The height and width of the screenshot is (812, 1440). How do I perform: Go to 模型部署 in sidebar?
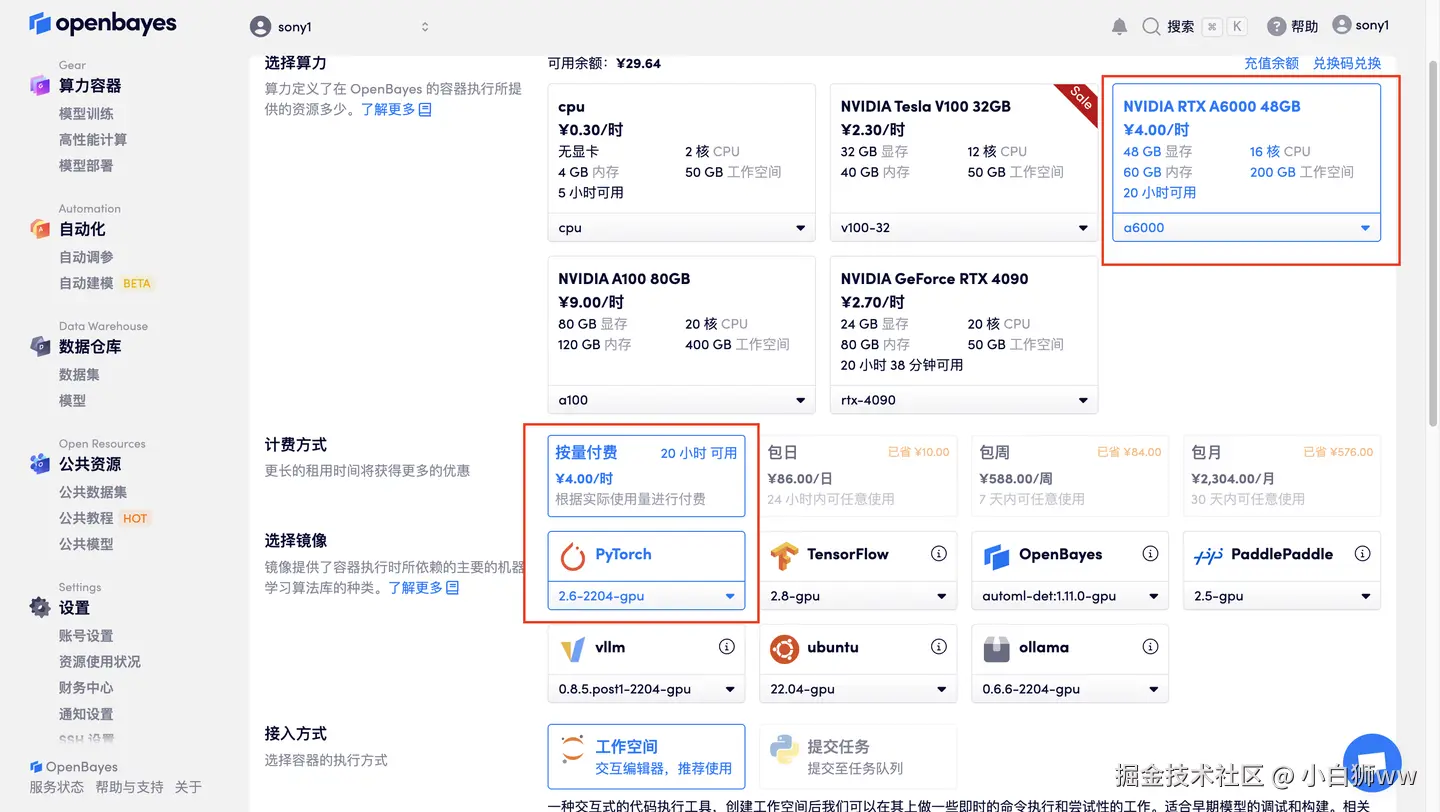pos(86,166)
